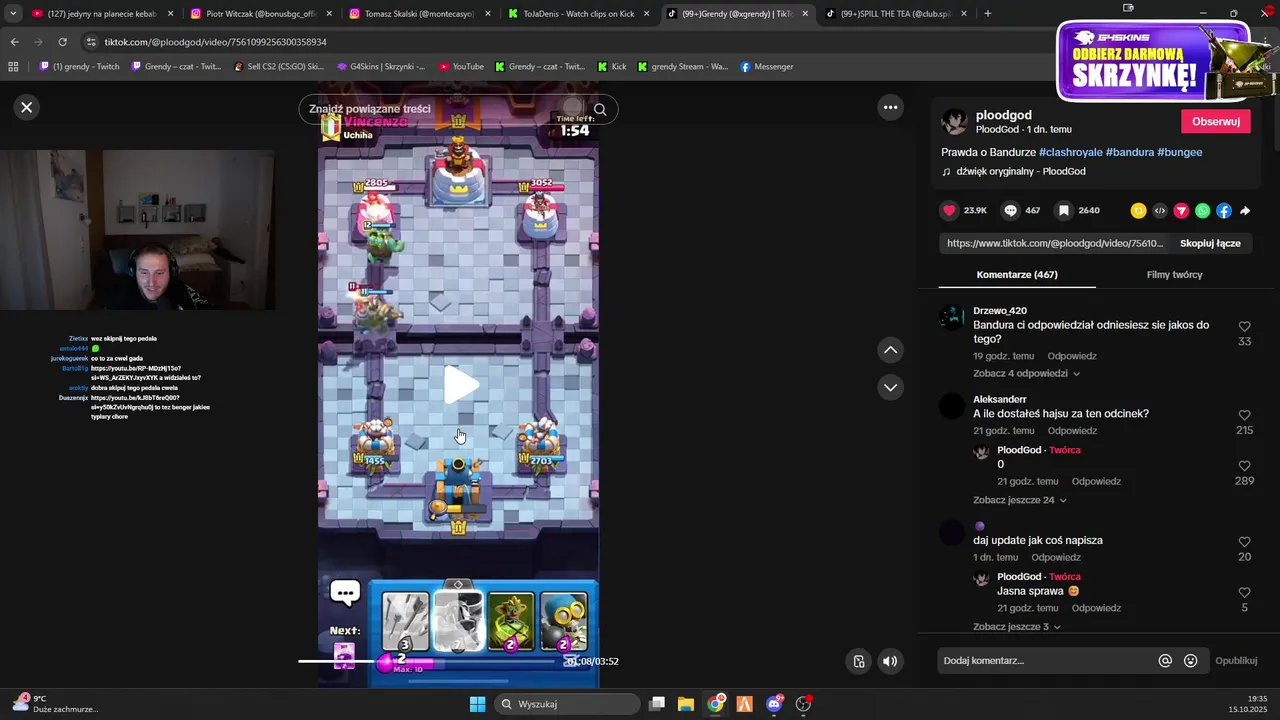Screen dimensions: 1280x720
Task: Mute the video with speaker icon
Action: (890, 660)
